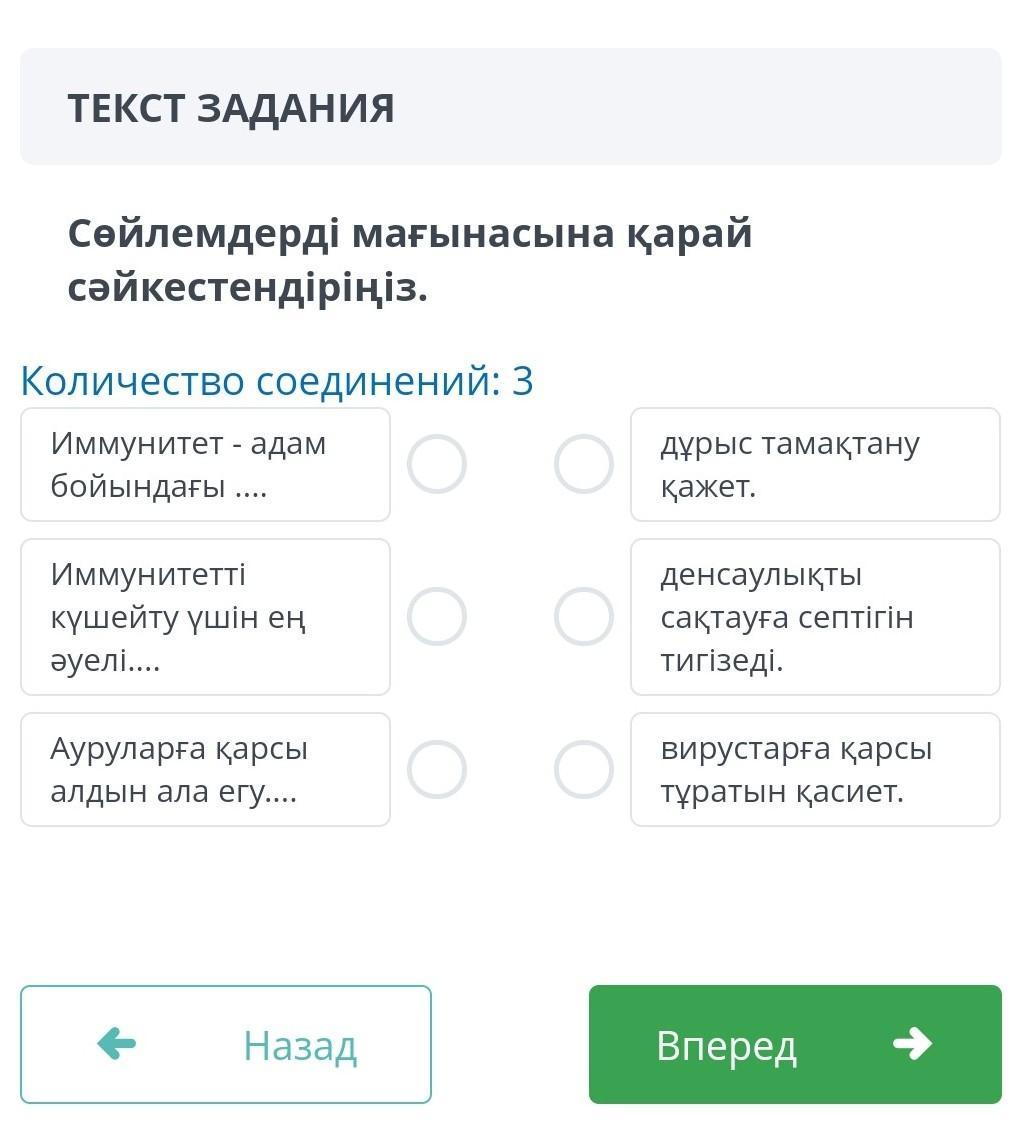Click the 'денсаулықты сақтауға септігін тигізеді' answer card
Image resolution: width=1035 pixels, height=1136 pixels.
[x=815, y=617]
